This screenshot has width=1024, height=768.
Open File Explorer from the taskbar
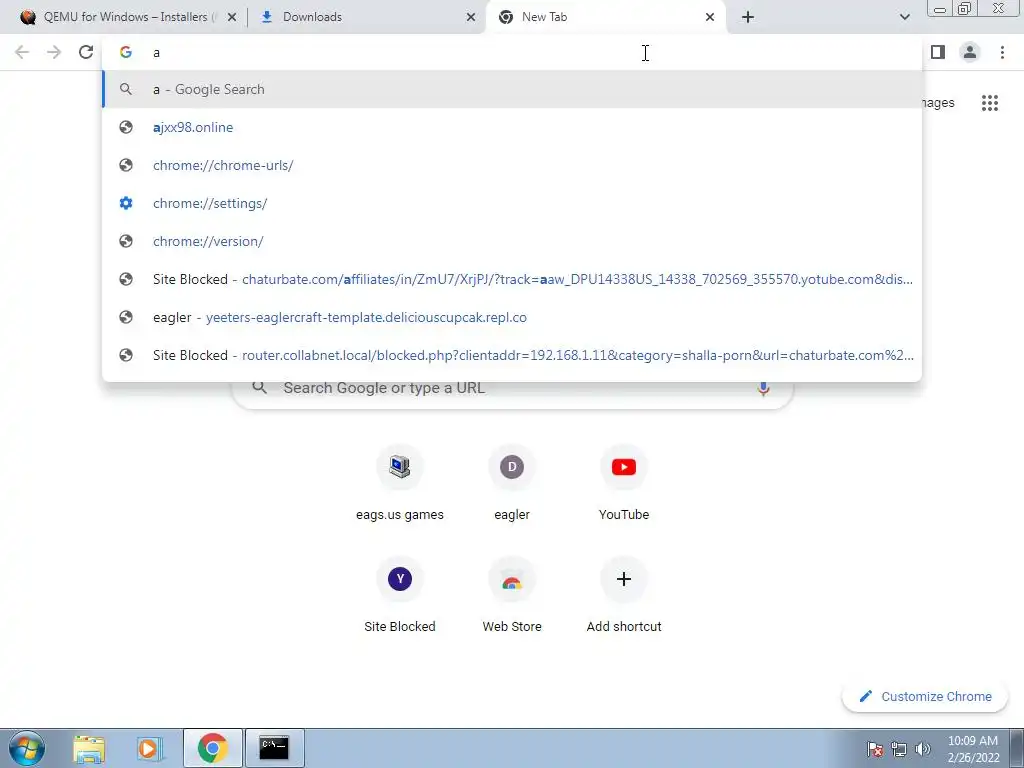[x=89, y=748]
